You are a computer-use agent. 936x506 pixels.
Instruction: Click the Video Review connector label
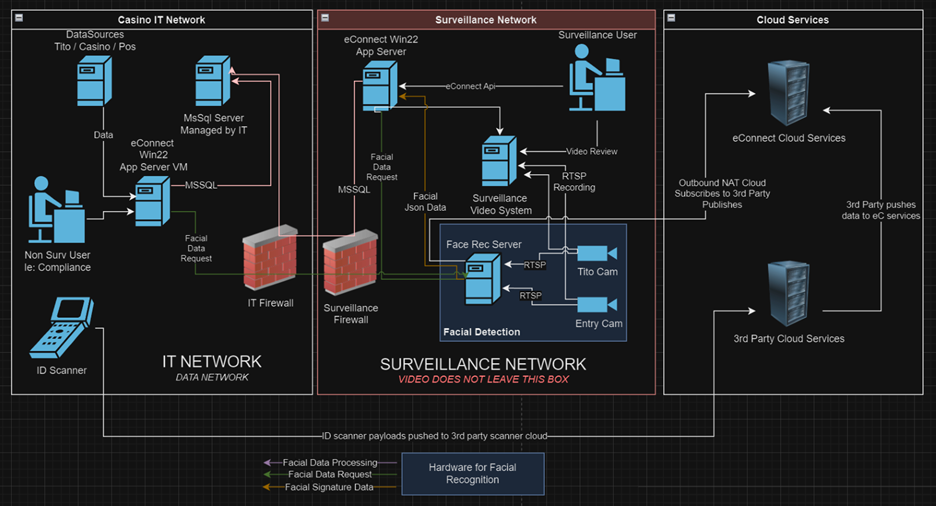pos(592,152)
